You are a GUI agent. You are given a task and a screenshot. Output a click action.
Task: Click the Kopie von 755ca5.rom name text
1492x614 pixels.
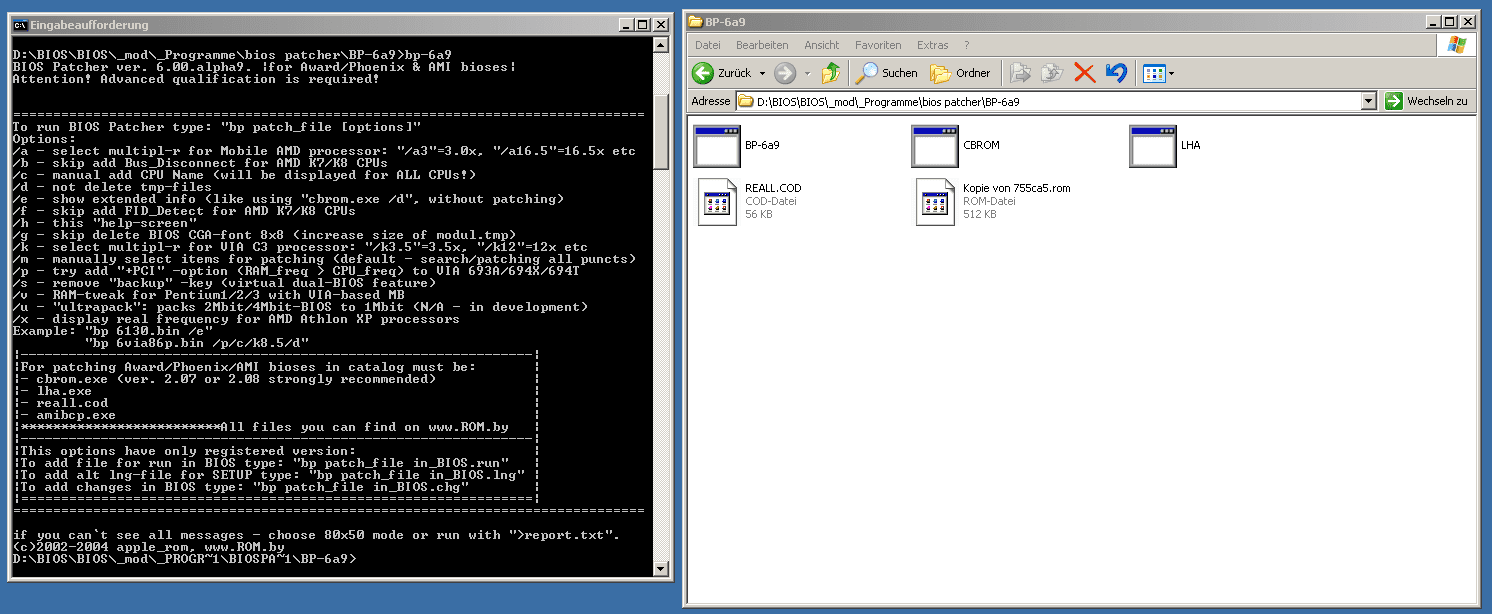tap(1017, 188)
